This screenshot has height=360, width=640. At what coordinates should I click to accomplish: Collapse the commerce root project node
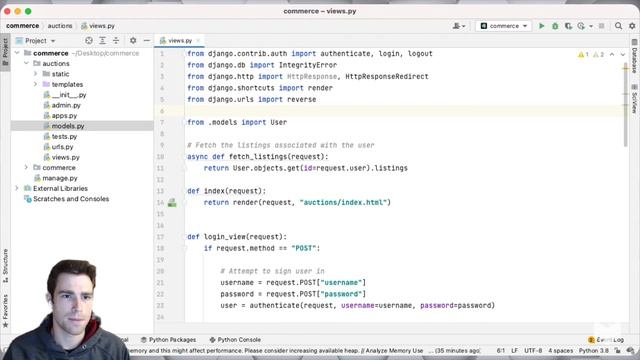17,53
